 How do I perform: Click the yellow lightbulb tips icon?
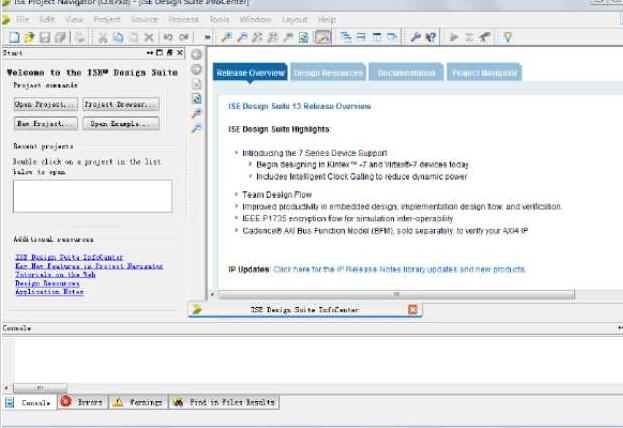pos(507,37)
